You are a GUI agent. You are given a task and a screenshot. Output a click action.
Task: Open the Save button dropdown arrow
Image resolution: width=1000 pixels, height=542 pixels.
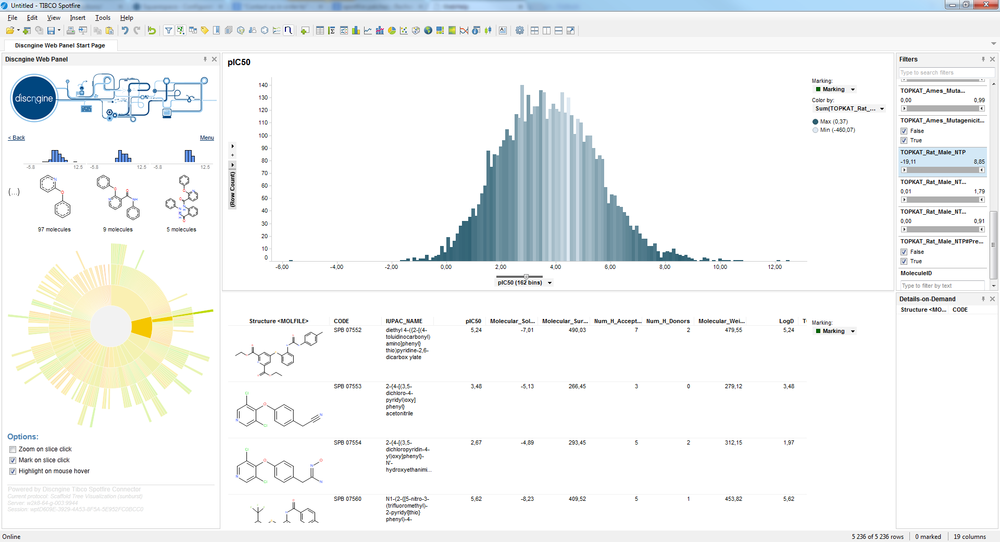pos(59,31)
